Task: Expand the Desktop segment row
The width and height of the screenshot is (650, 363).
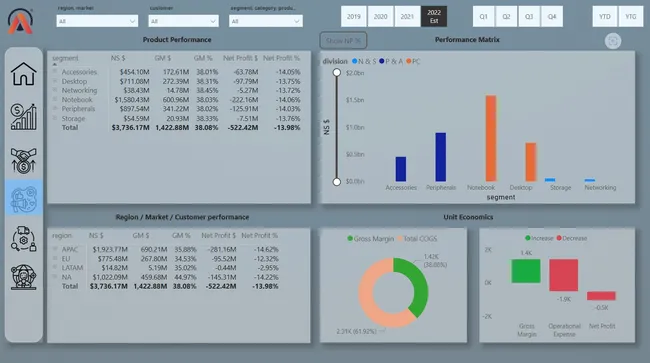Action: point(55,81)
